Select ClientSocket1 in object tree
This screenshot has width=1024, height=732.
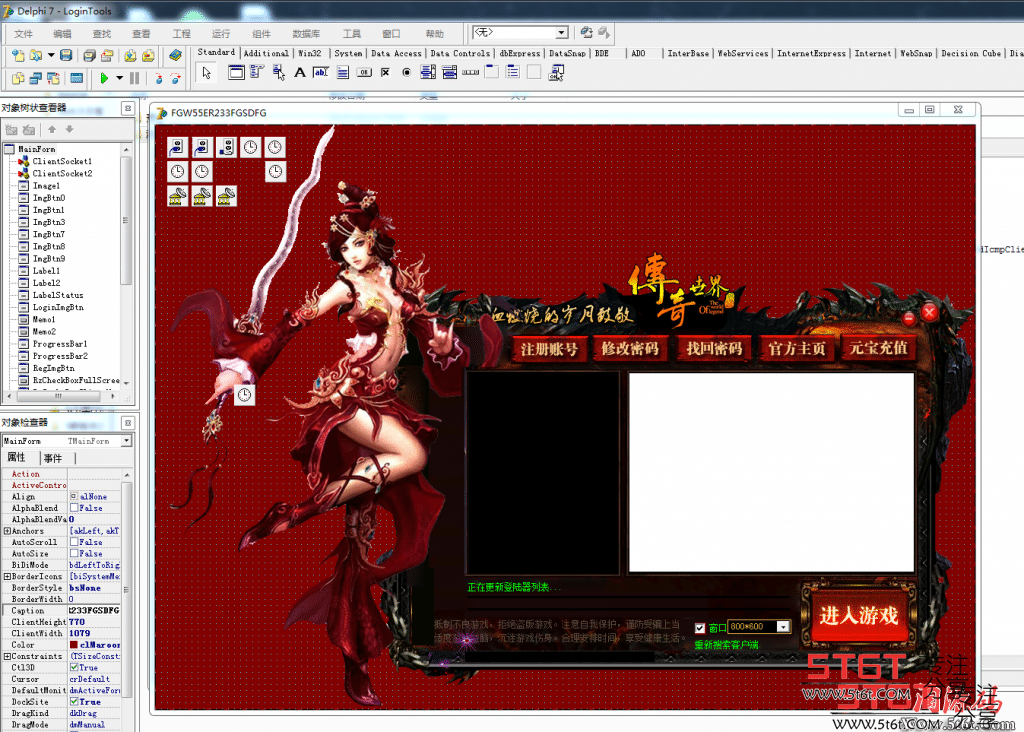point(62,161)
